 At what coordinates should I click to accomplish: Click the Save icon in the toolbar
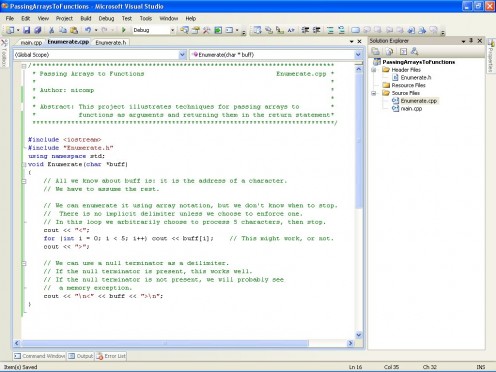(x=26, y=30)
